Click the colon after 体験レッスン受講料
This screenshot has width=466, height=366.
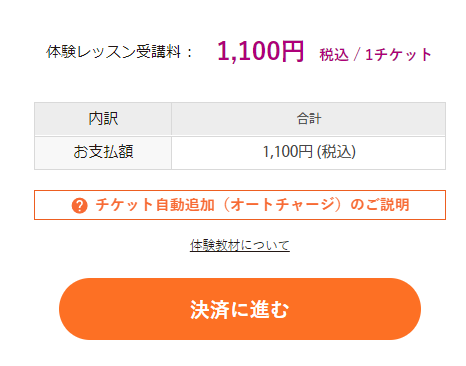[190, 52]
